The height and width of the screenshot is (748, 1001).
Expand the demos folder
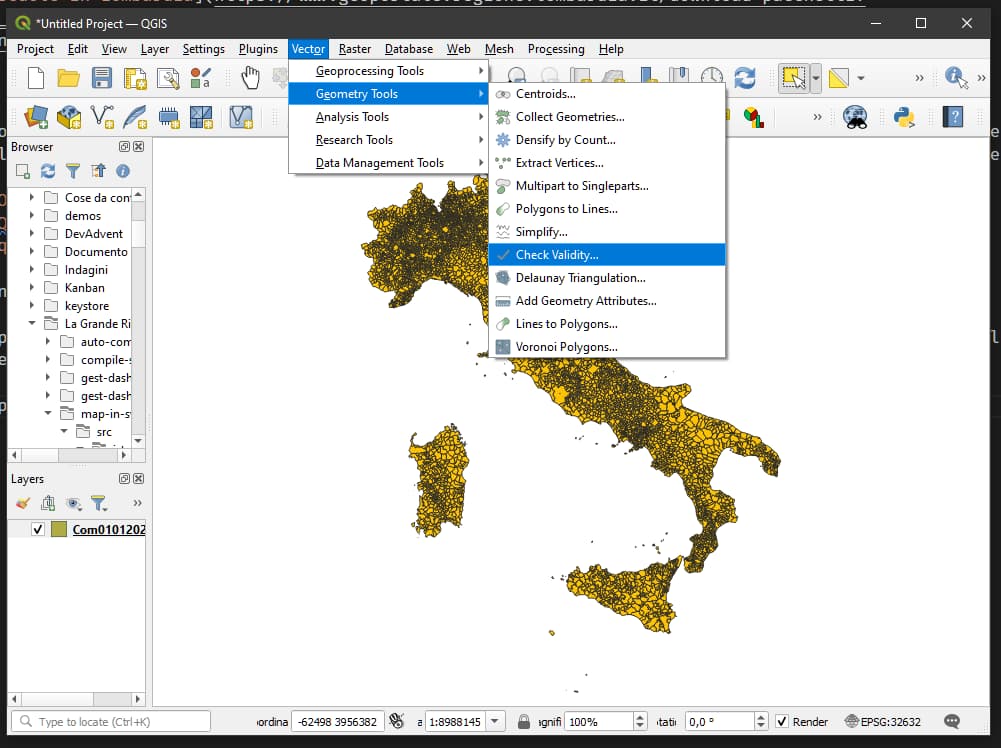click(31, 216)
